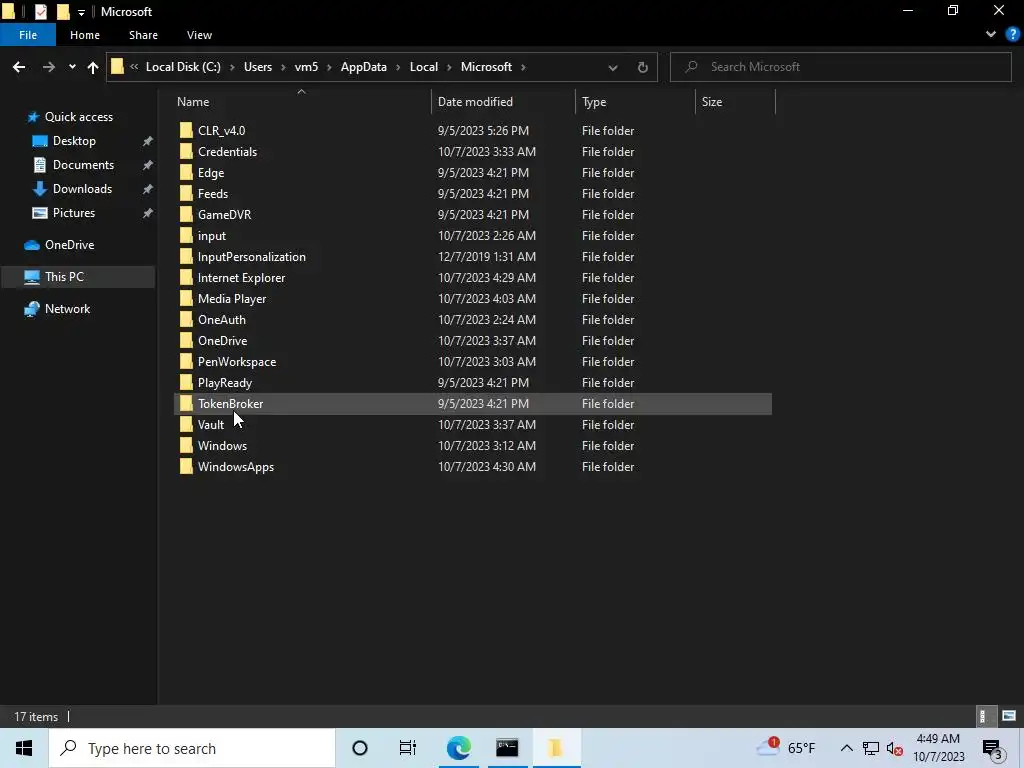Select the OneDrive folder icon in list
Viewport: 1024px width, 768px height.
(x=186, y=341)
